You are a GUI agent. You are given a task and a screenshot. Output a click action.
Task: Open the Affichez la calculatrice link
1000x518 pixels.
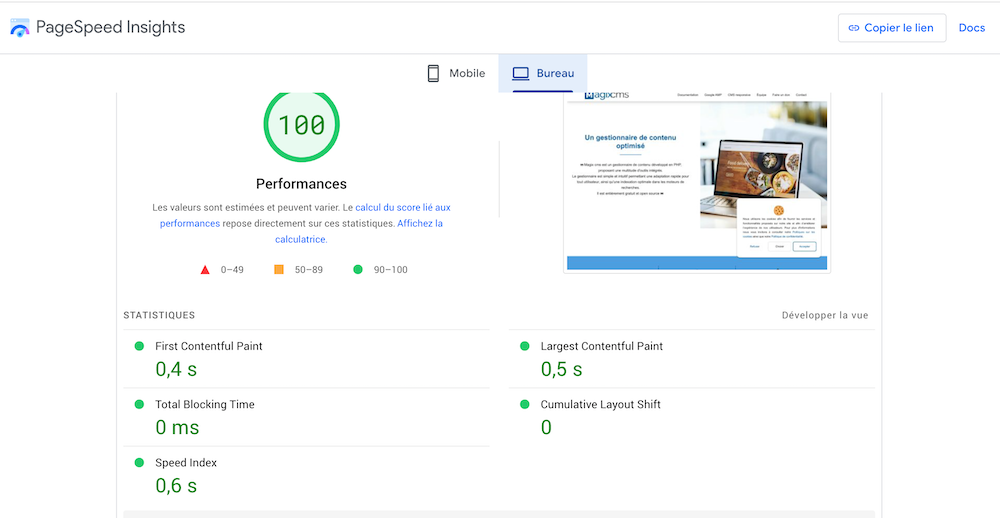coord(359,232)
